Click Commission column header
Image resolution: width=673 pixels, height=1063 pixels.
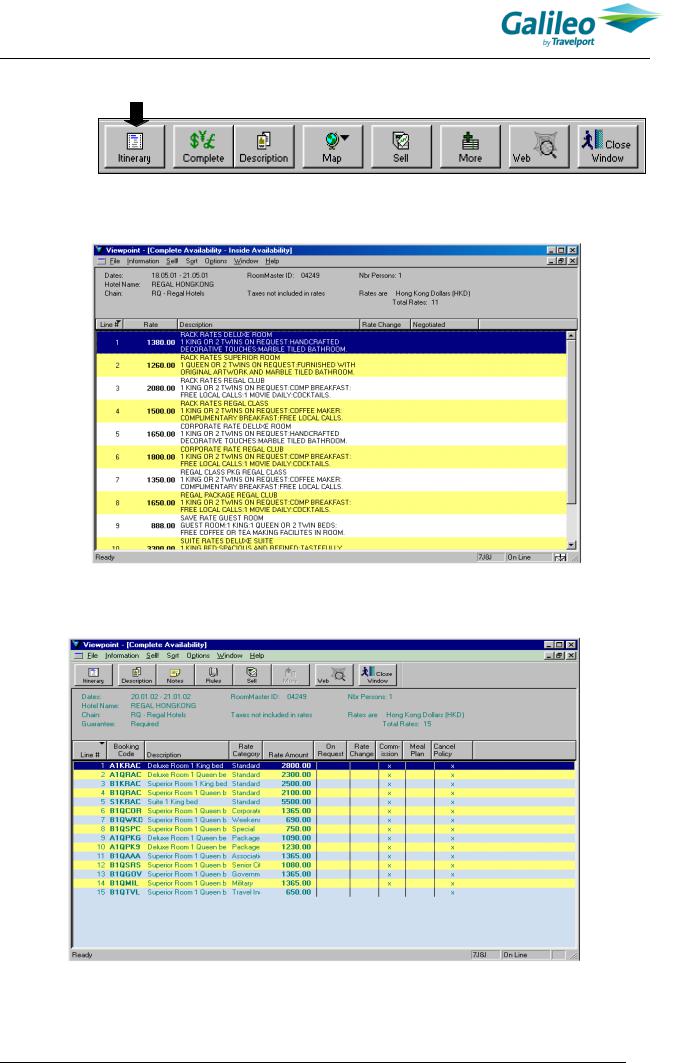click(389, 750)
